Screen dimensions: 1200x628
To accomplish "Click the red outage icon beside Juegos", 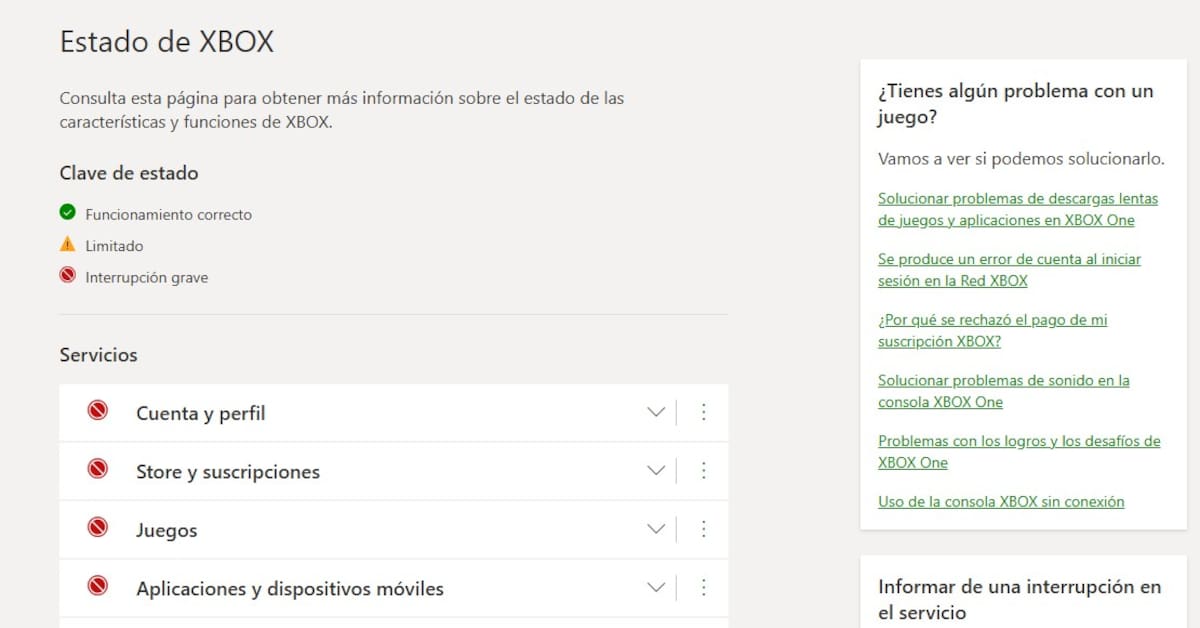I will coord(97,527).
